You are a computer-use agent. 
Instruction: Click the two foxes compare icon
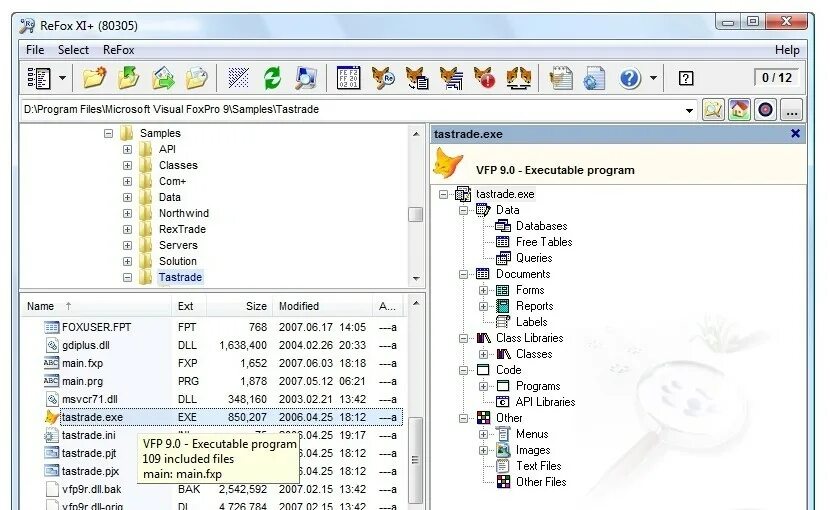[519, 78]
